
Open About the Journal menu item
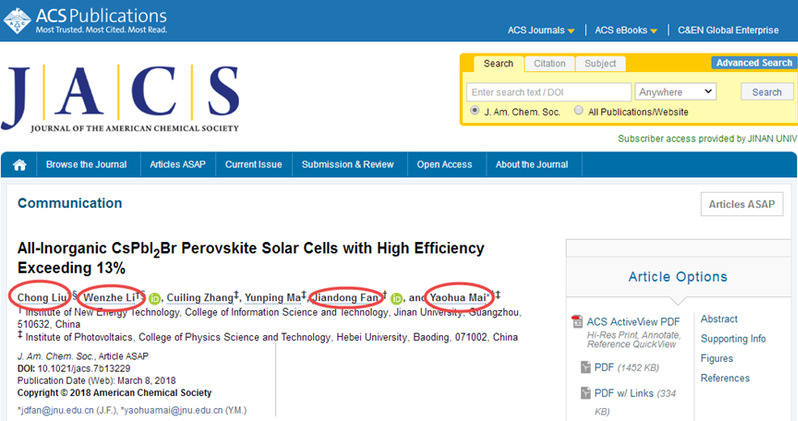[x=532, y=164]
